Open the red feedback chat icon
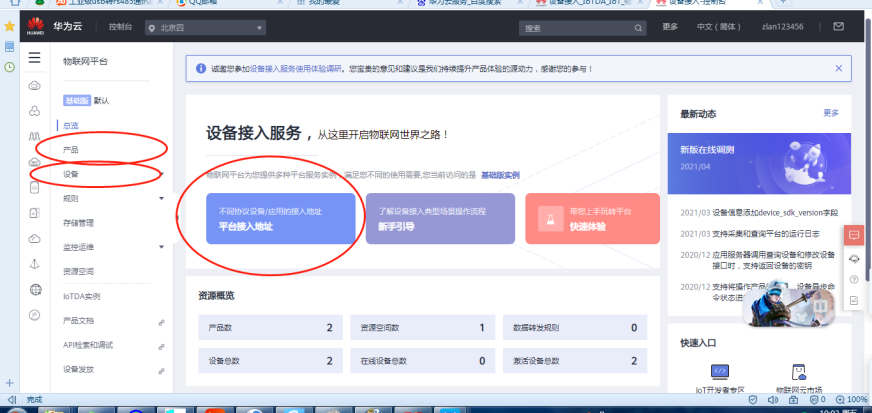Screen dimensions: 872x413 (x=854, y=235)
